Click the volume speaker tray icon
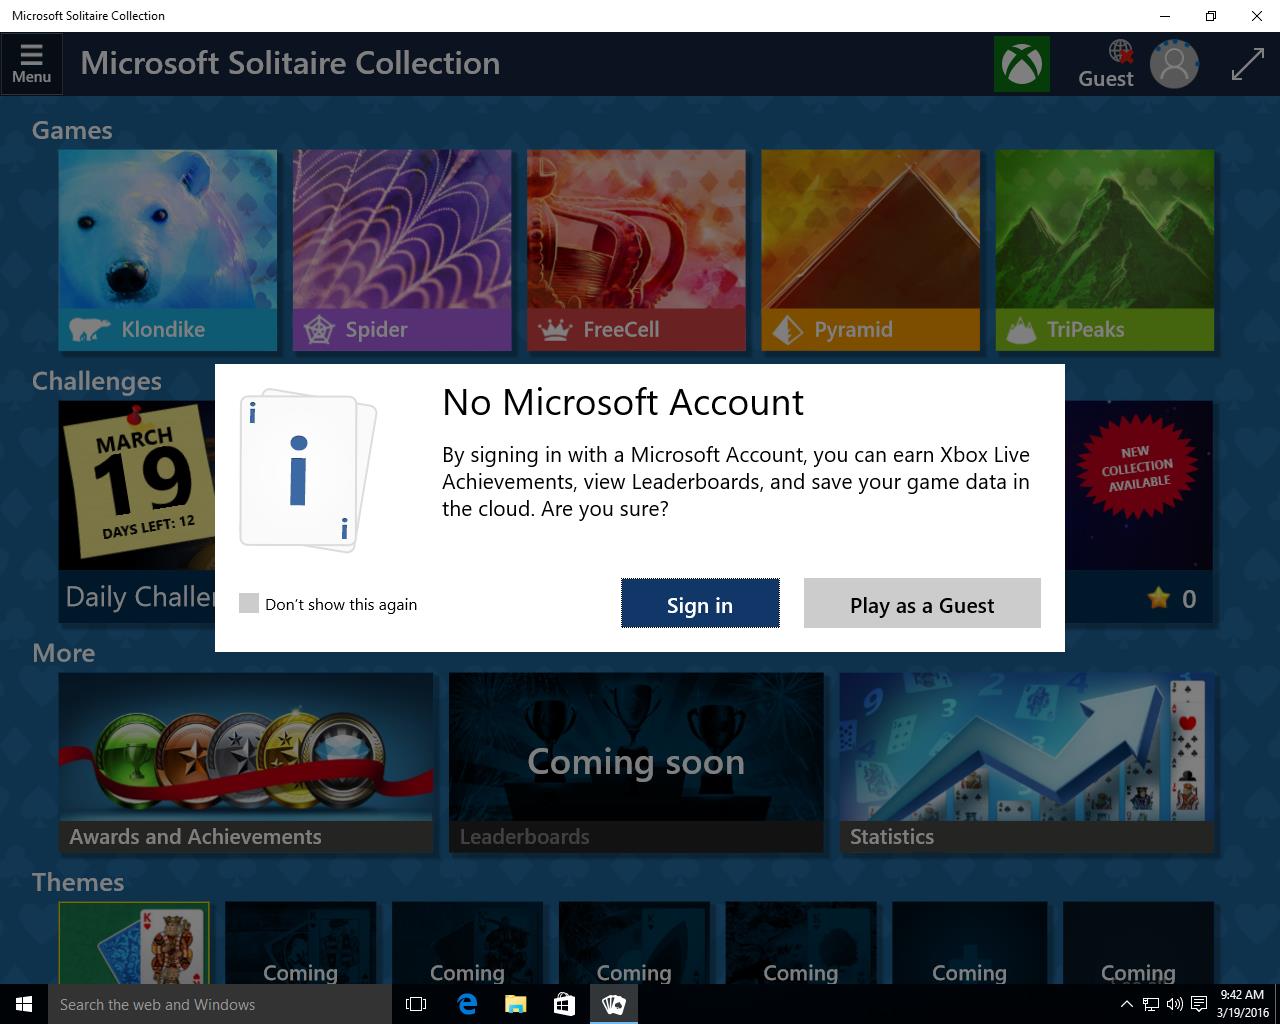The height and width of the screenshot is (1024, 1280). pos(1174,1004)
